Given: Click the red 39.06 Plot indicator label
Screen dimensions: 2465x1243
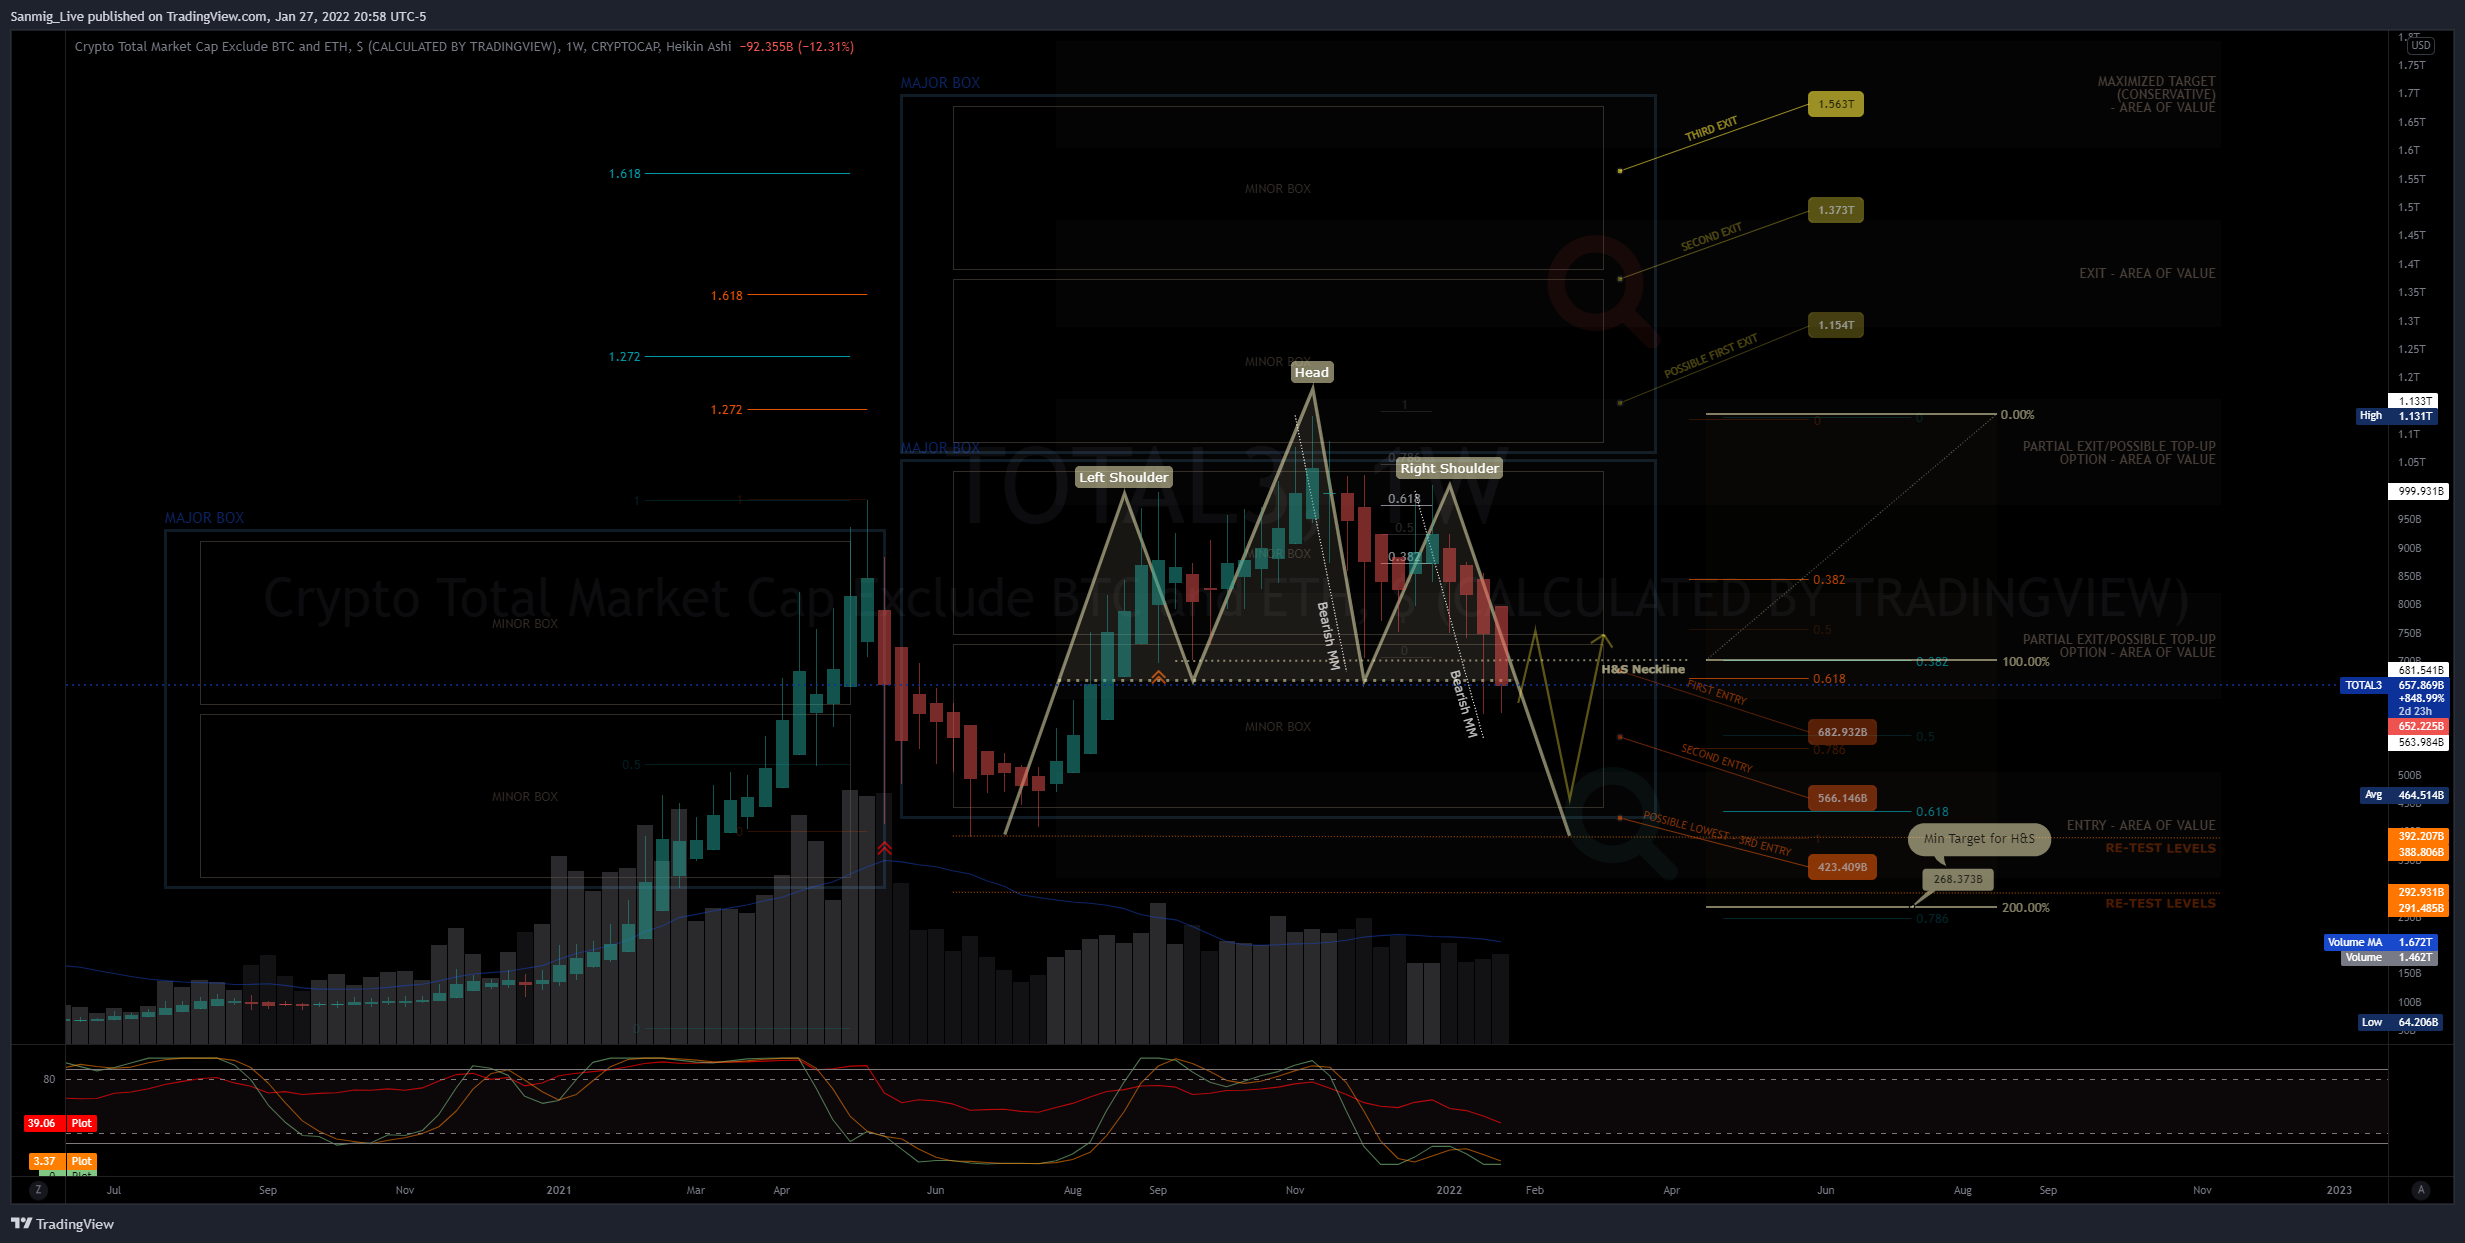Looking at the screenshot, I should pos(60,1123).
